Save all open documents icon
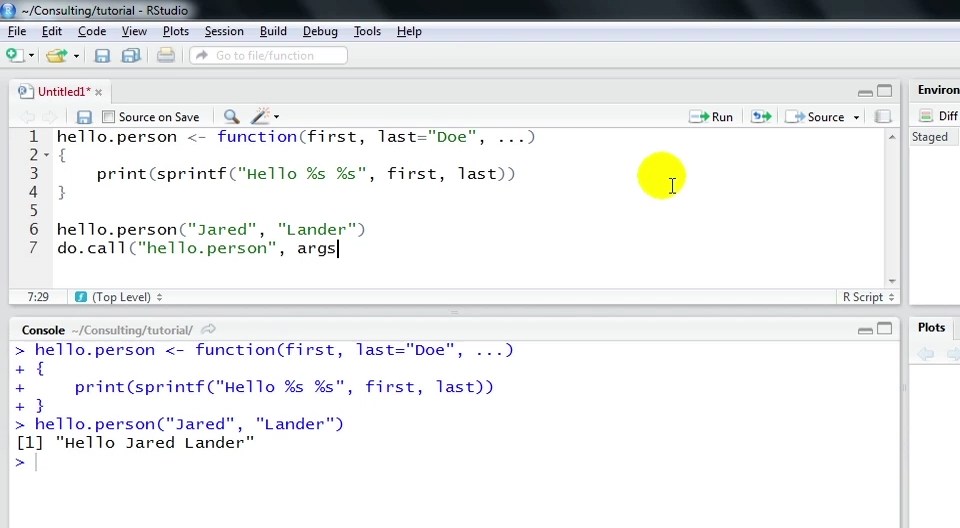The height and width of the screenshot is (528, 960). tap(131, 56)
